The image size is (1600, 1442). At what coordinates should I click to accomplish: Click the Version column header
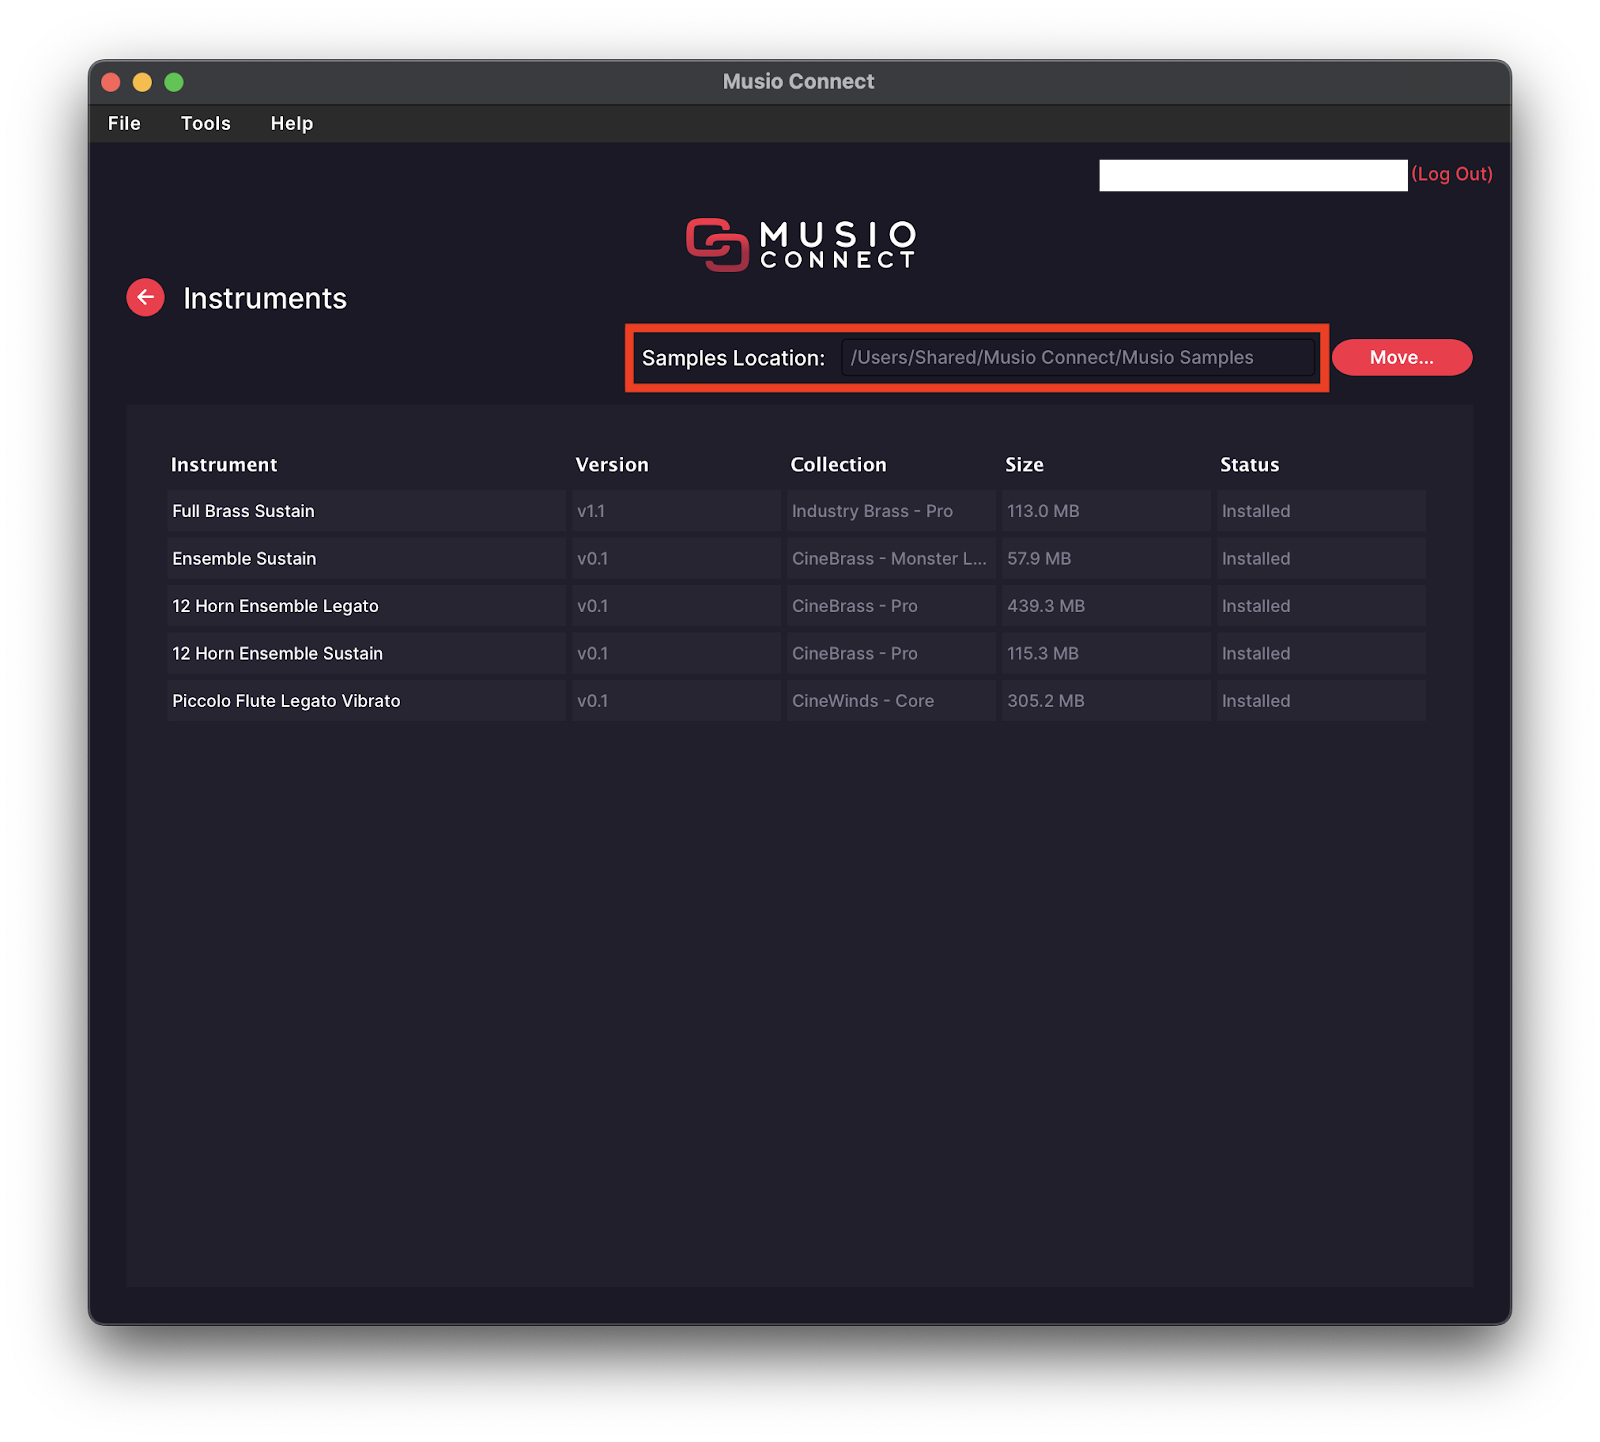coord(612,465)
